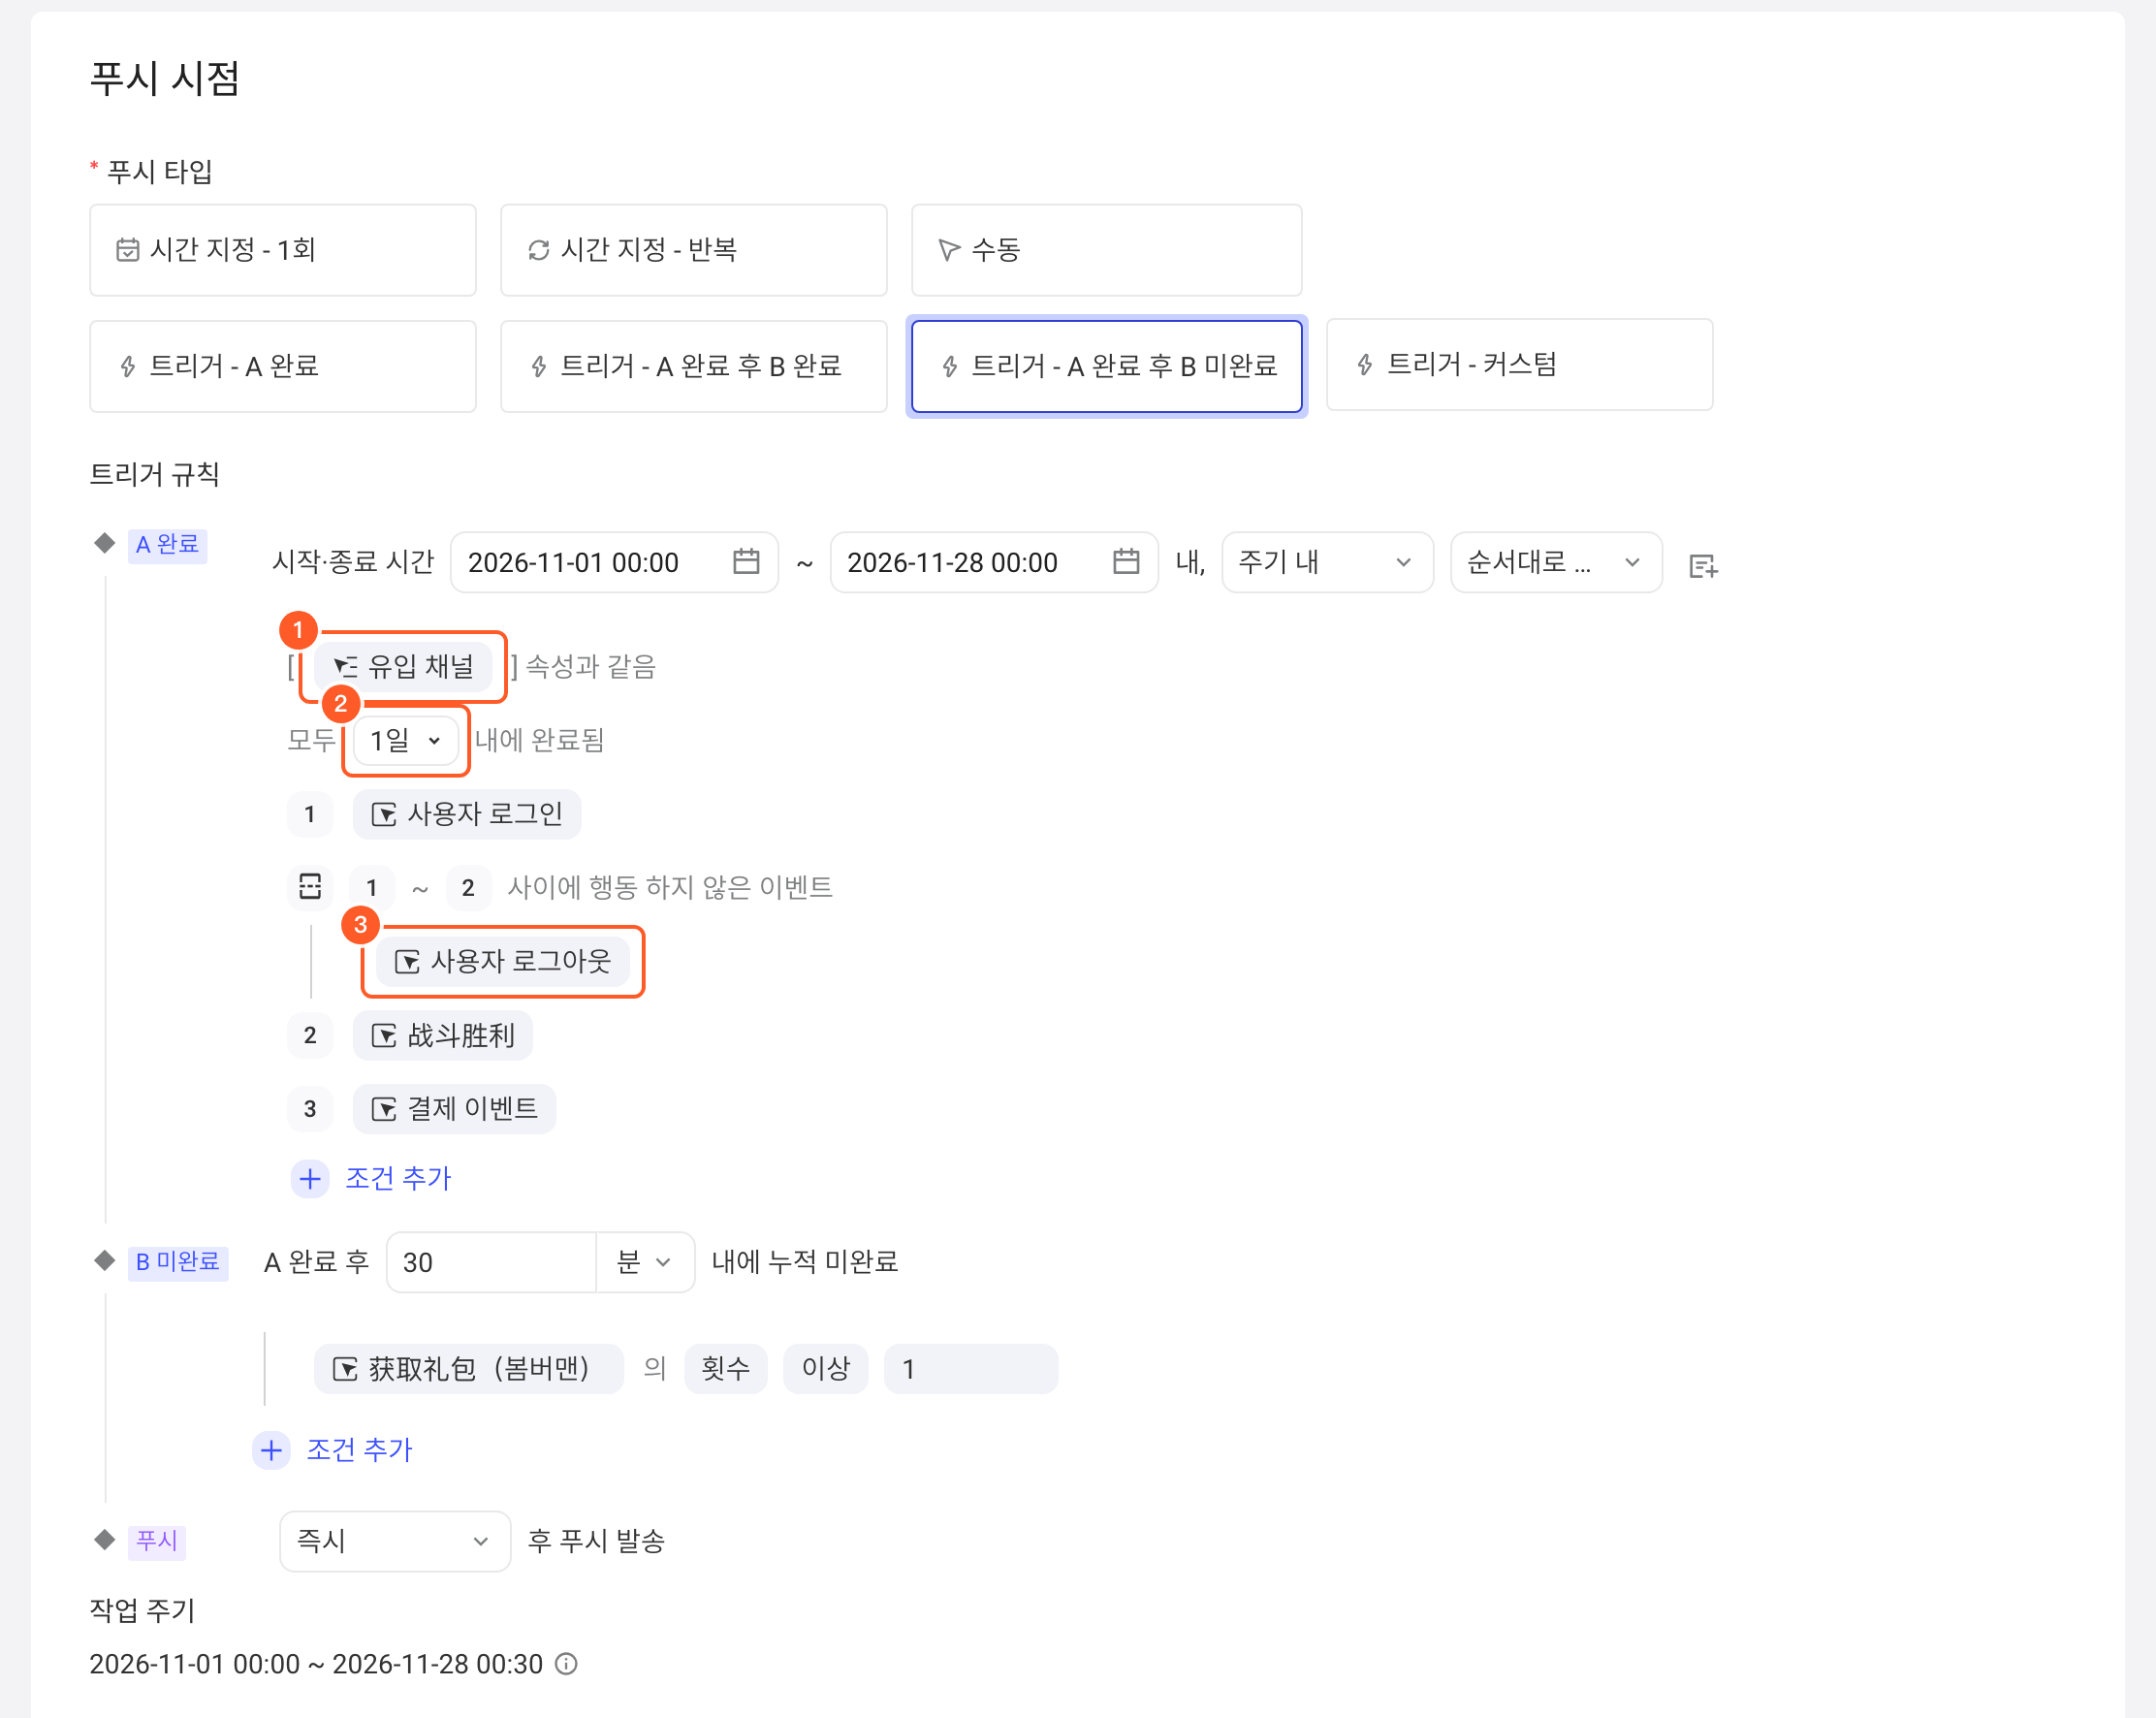
Task: Click the start time field 2026-11-01 00:00
Action: (x=614, y=562)
